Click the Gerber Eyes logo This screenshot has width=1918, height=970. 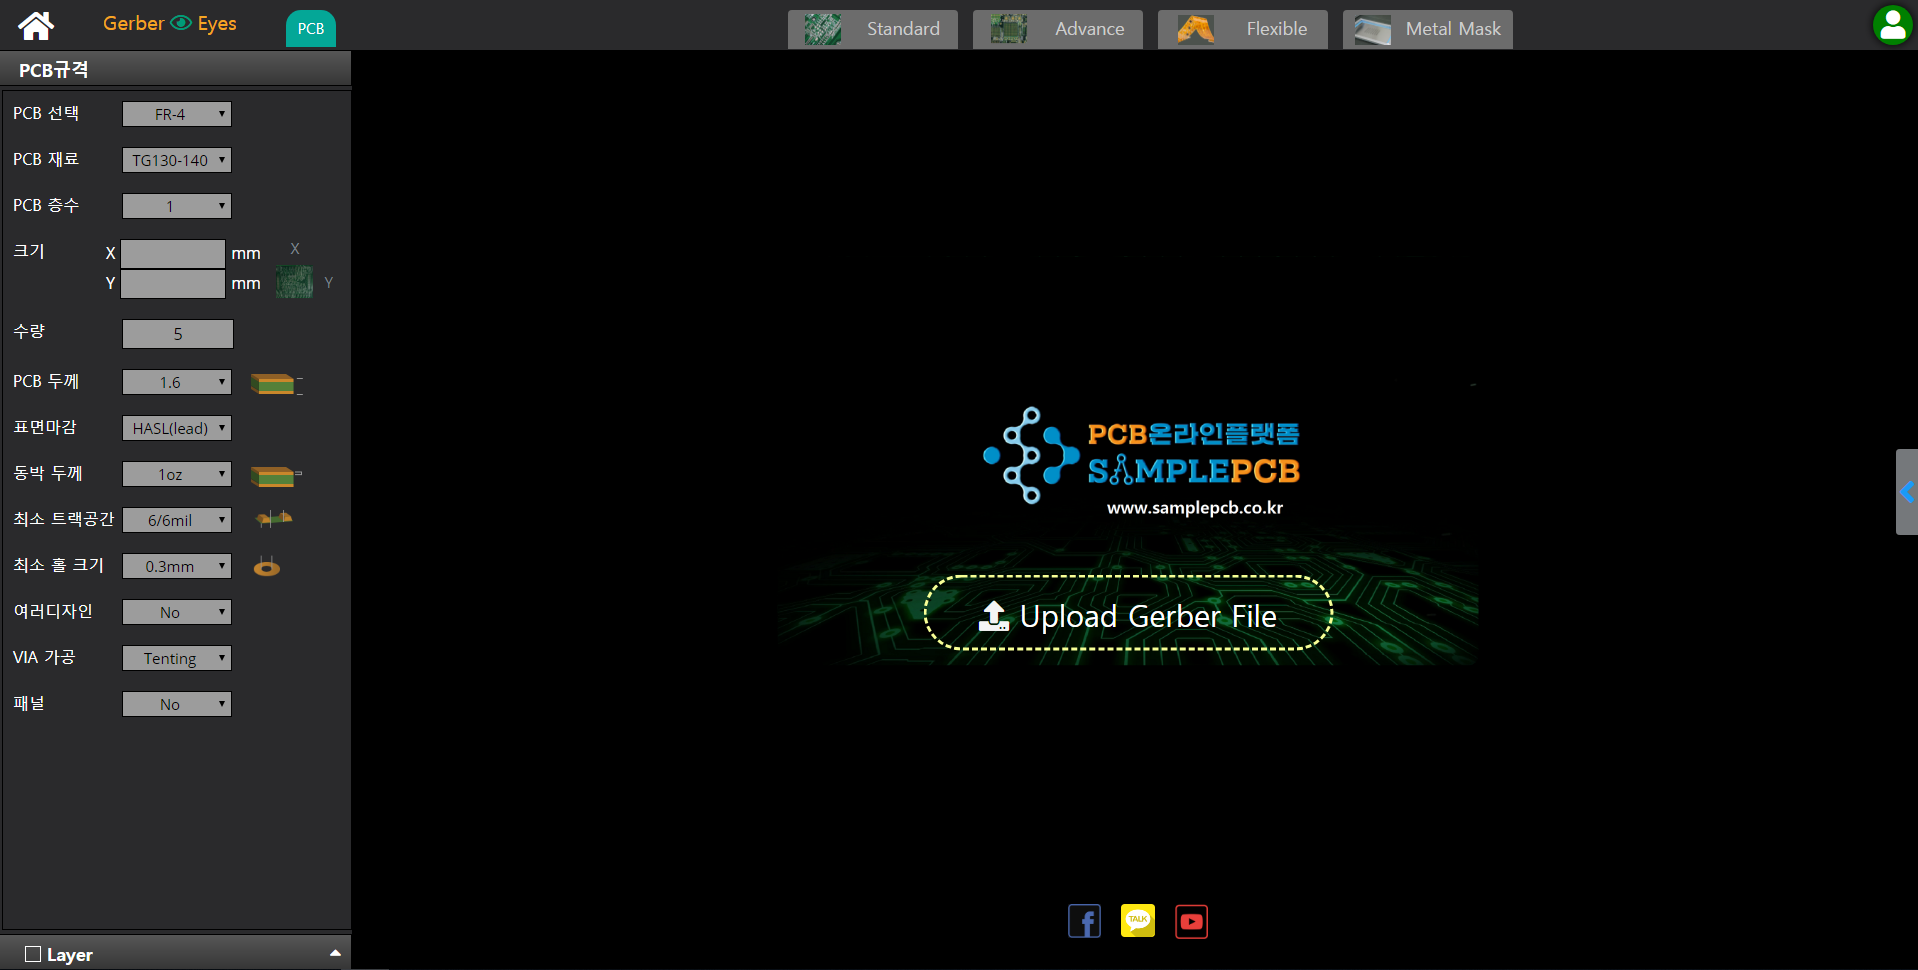pyautogui.click(x=170, y=23)
